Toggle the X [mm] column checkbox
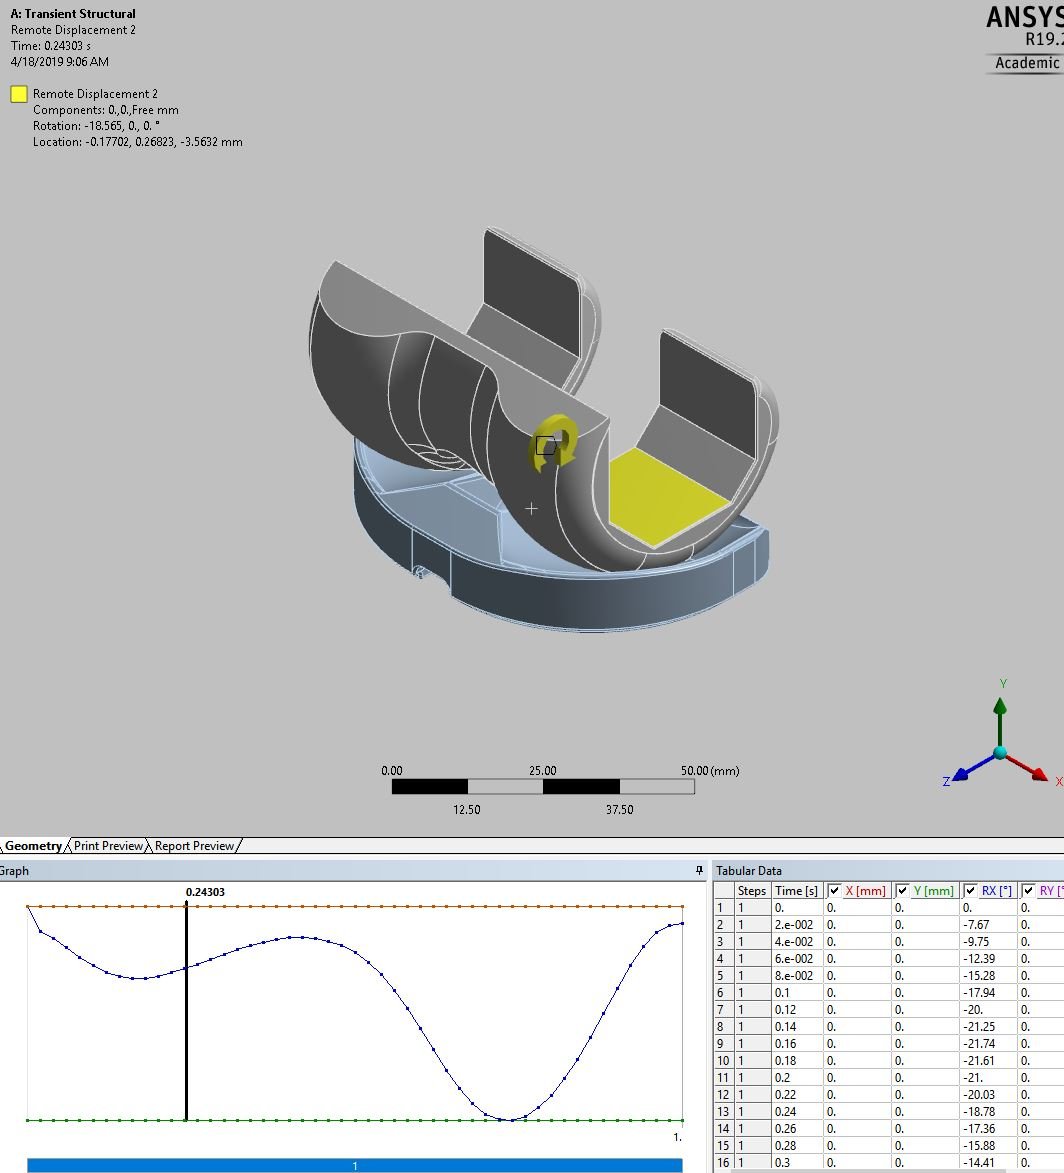This screenshot has height=1173, width=1064. [x=834, y=890]
